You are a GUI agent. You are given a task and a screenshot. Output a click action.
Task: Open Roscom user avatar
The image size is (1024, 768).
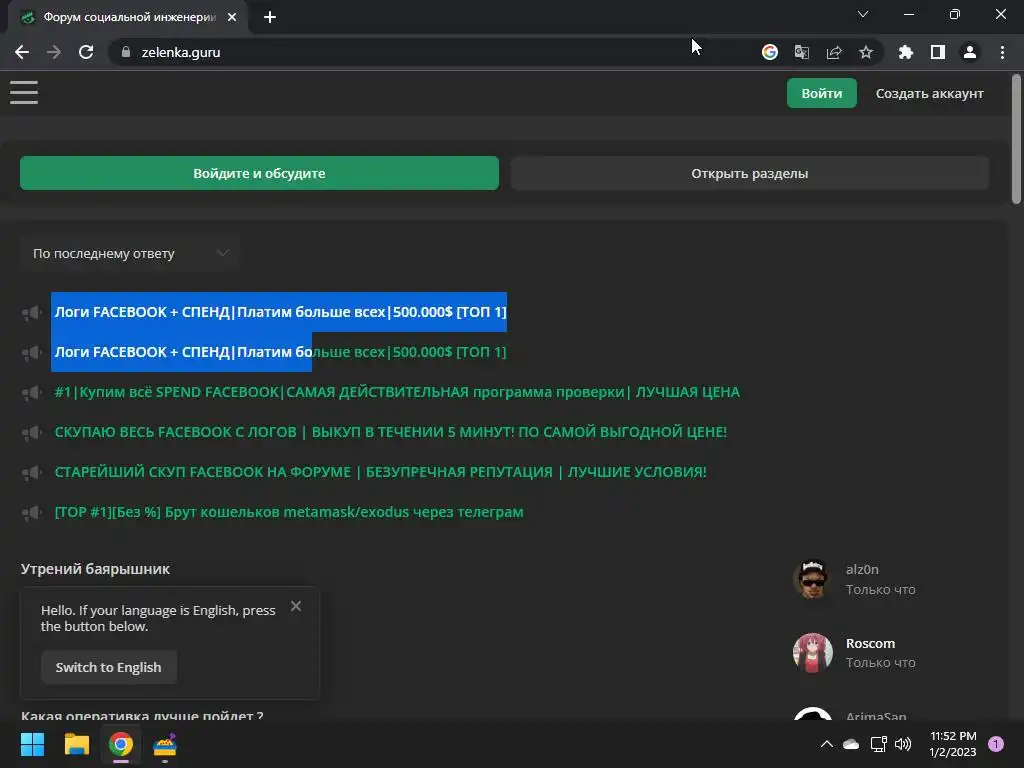pos(812,652)
